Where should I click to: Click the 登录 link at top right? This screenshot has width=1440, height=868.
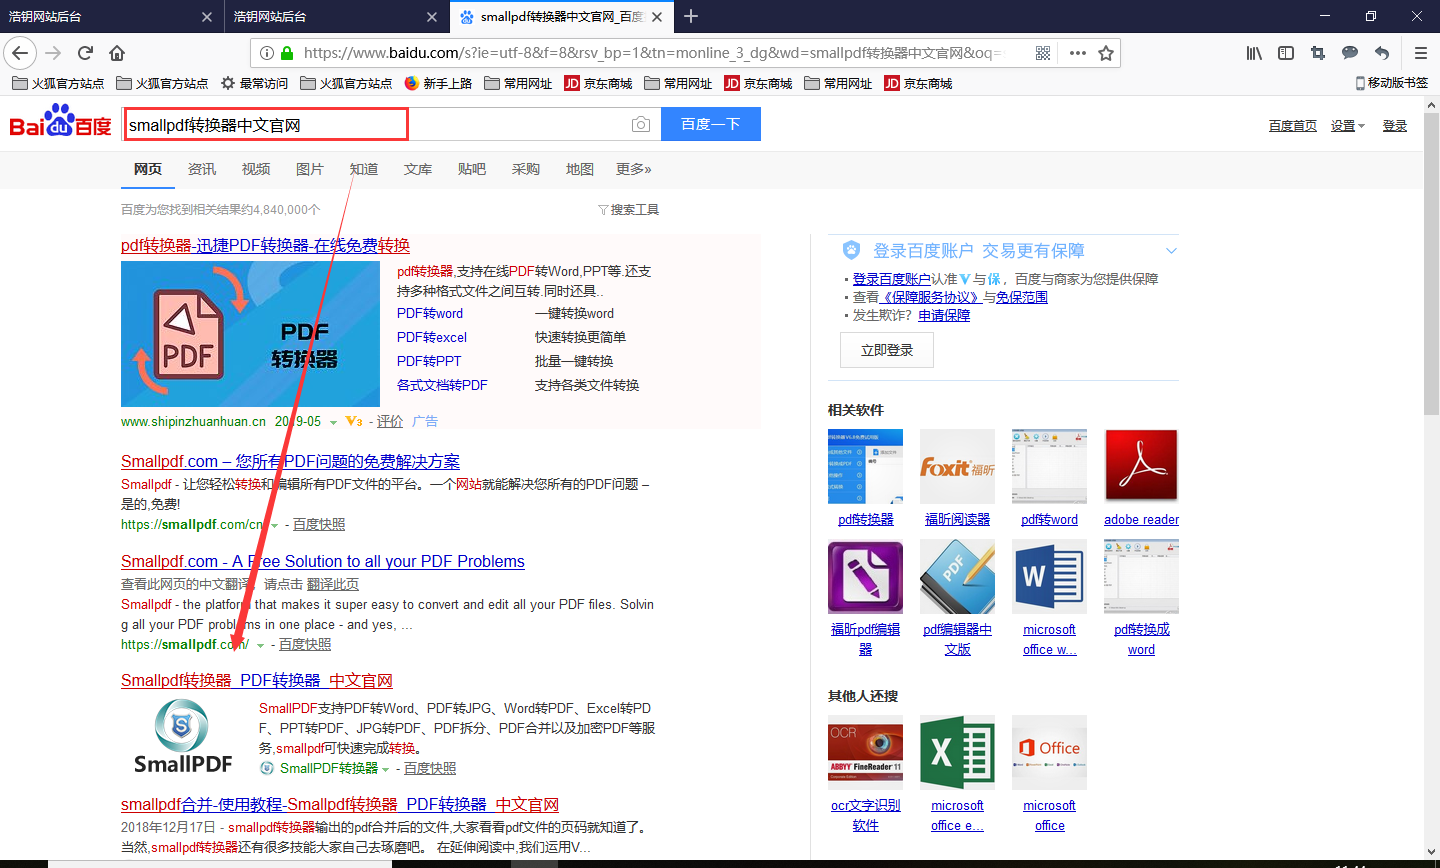coord(1395,125)
